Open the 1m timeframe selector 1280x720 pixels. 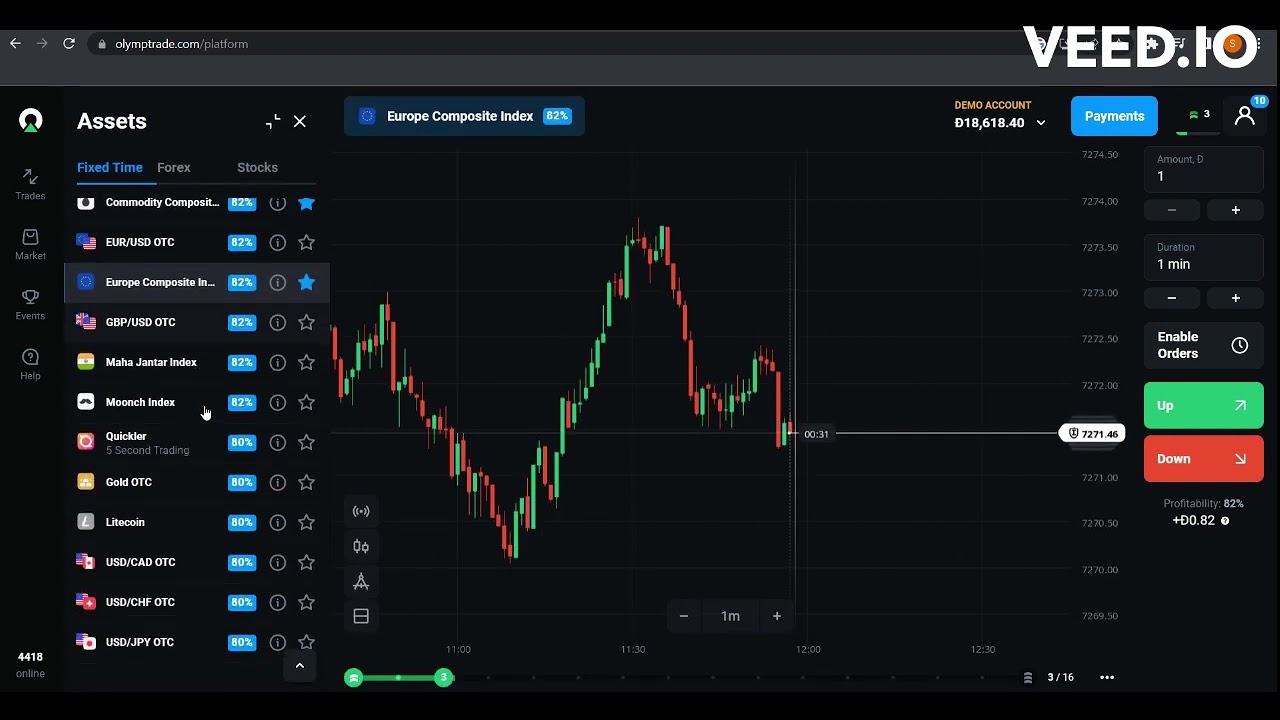730,616
